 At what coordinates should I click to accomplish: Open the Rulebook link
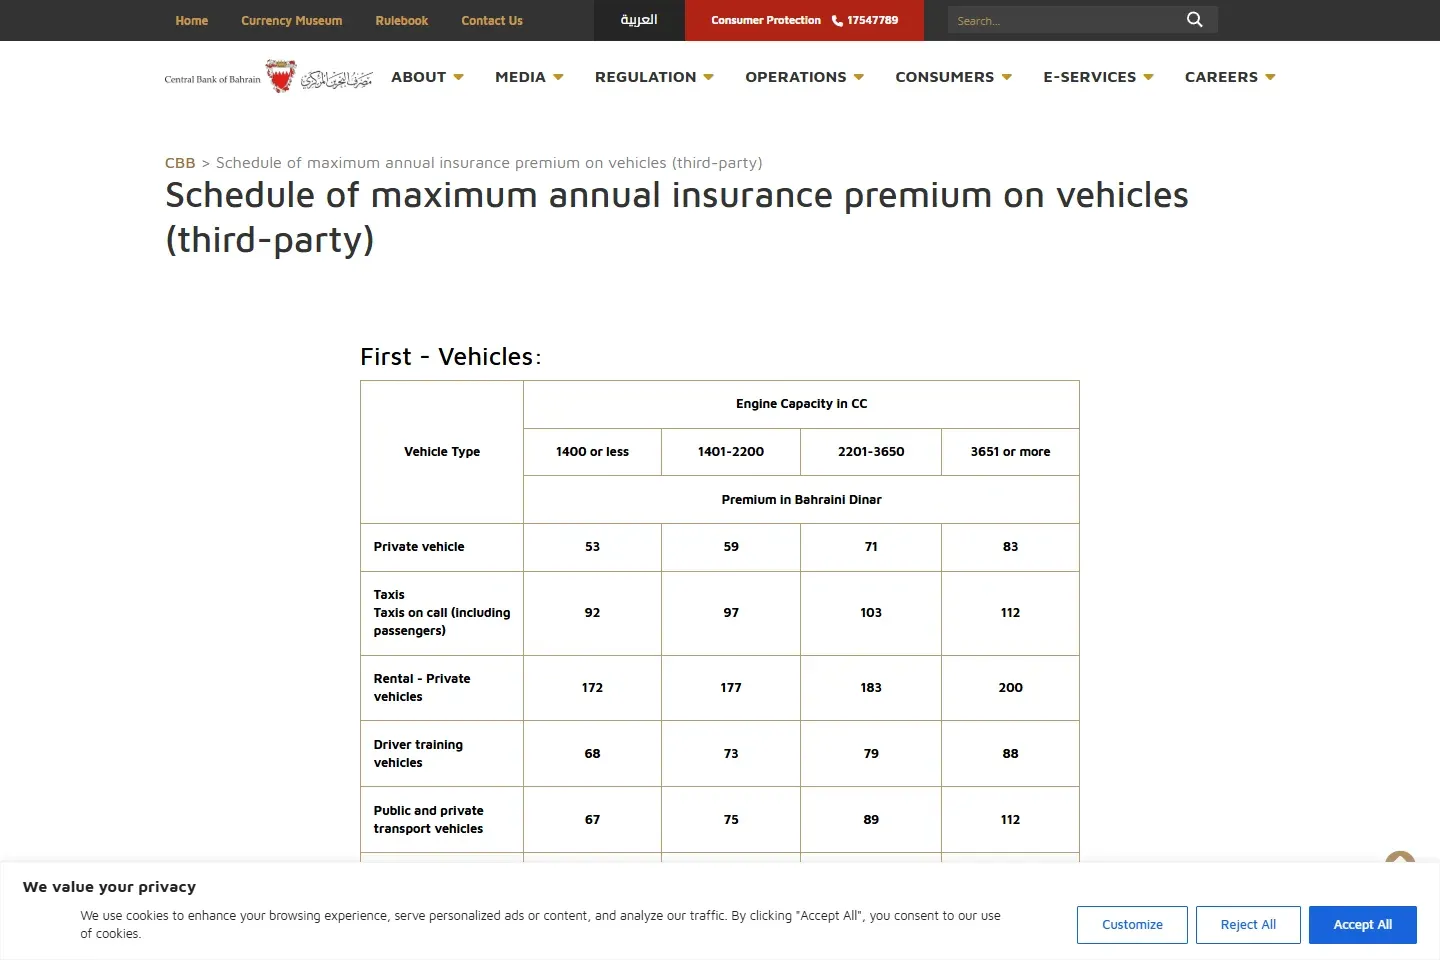pyautogui.click(x=402, y=21)
